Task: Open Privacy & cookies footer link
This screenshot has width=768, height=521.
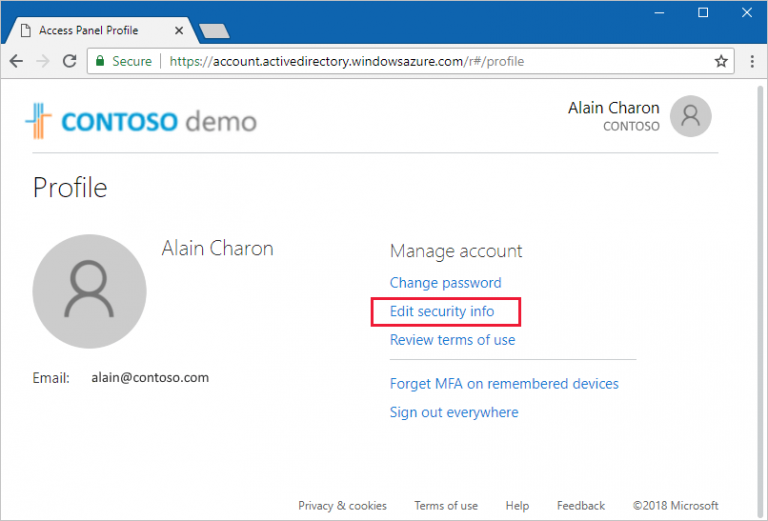Action: [342, 505]
